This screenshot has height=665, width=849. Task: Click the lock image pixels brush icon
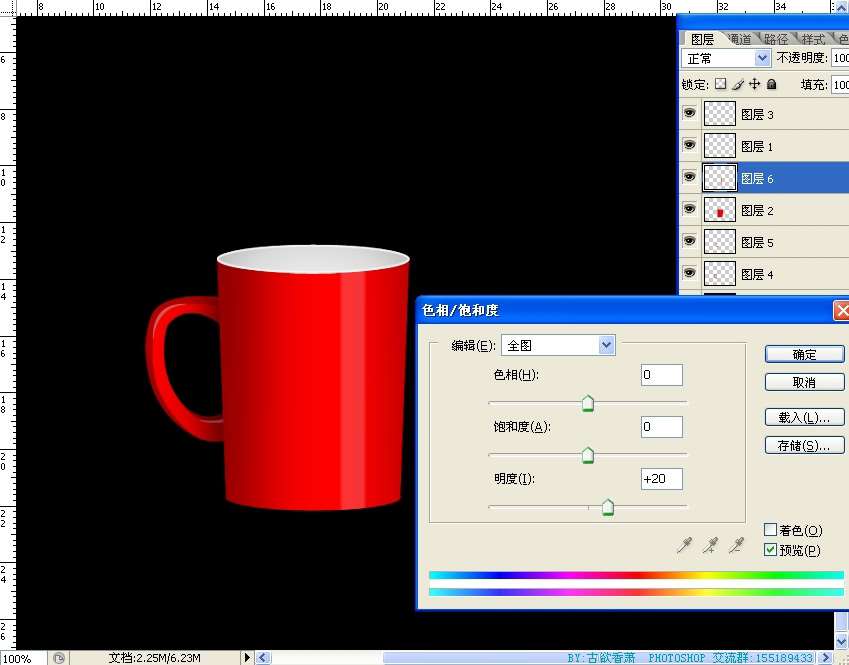(738, 85)
